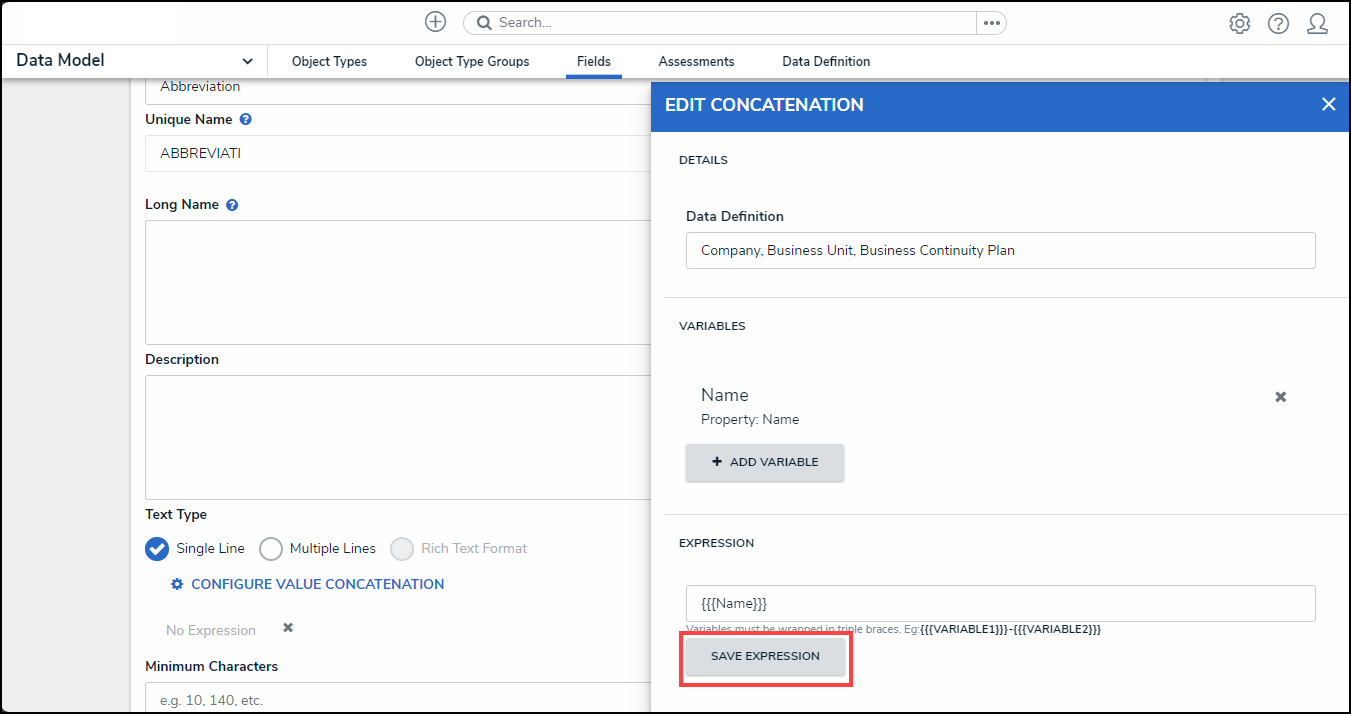
Task: Click the plus create-new icon
Action: click(435, 22)
